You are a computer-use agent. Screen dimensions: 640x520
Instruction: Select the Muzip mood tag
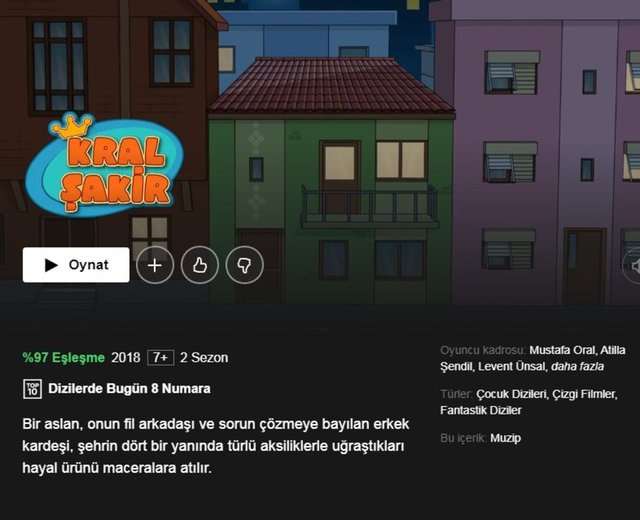point(505,438)
